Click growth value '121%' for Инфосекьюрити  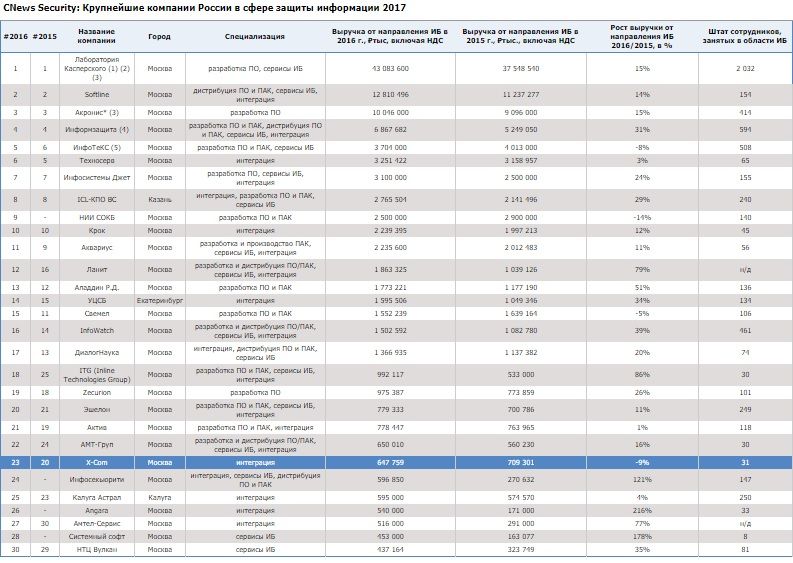pyautogui.click(x=642, y=480)
